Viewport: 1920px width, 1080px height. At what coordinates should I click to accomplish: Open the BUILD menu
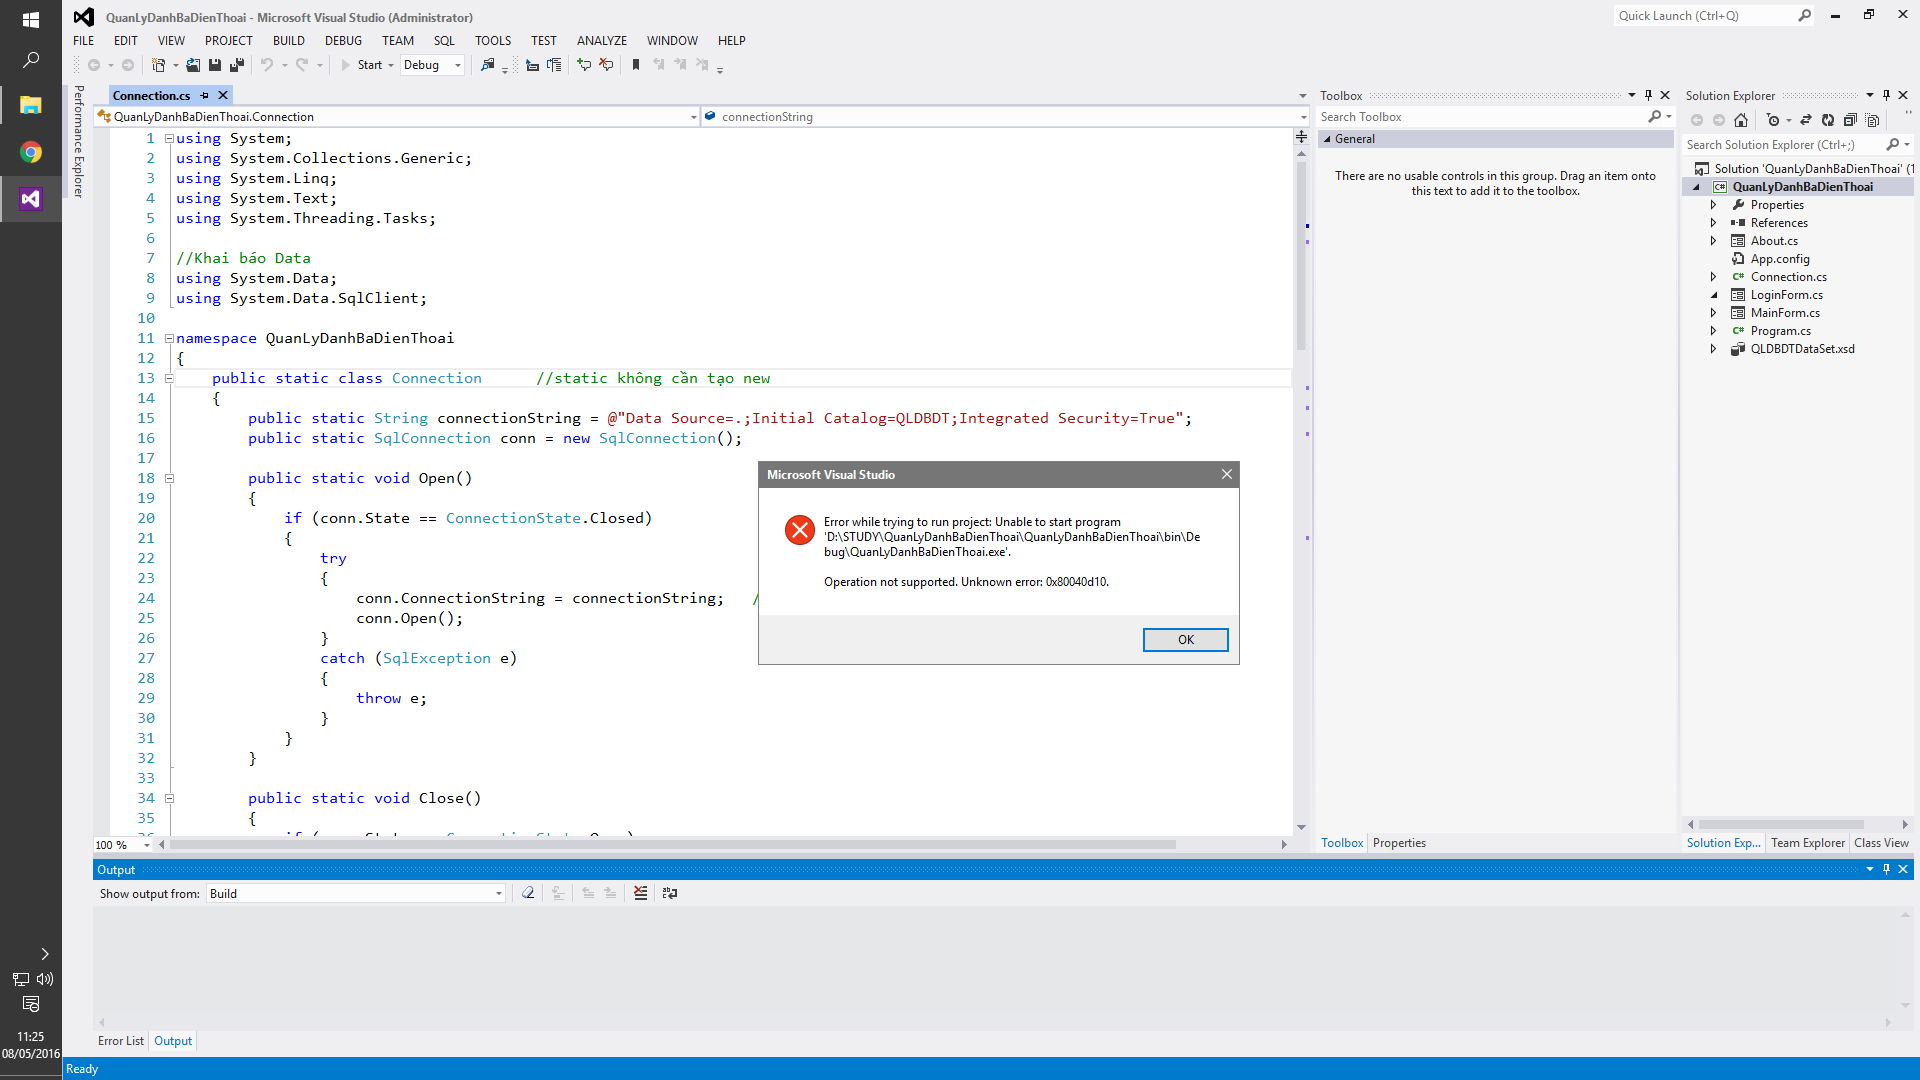point(288,41)
